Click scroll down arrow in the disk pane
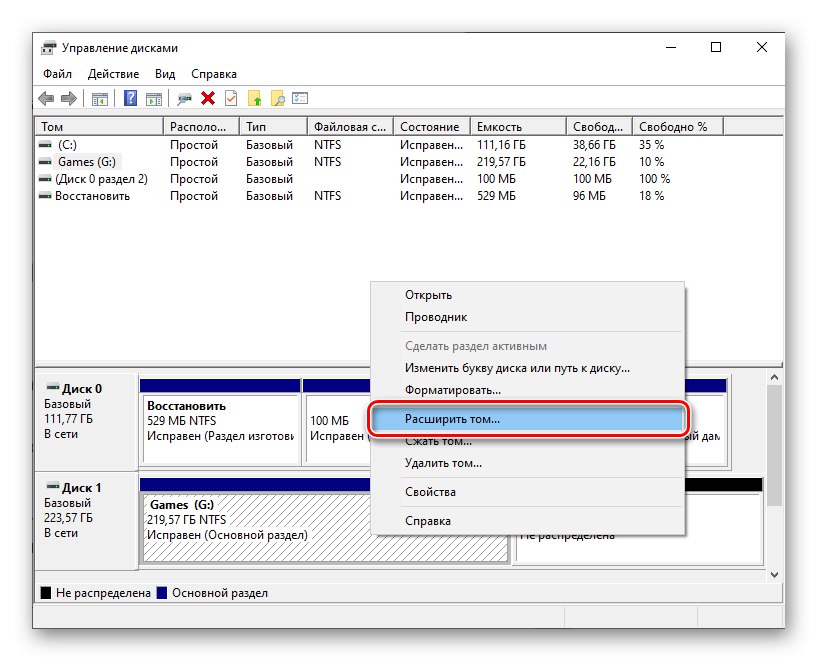Image resolution: width=817 pixels, height=661 pixels. pyautogui.click(x=773, y=575)
